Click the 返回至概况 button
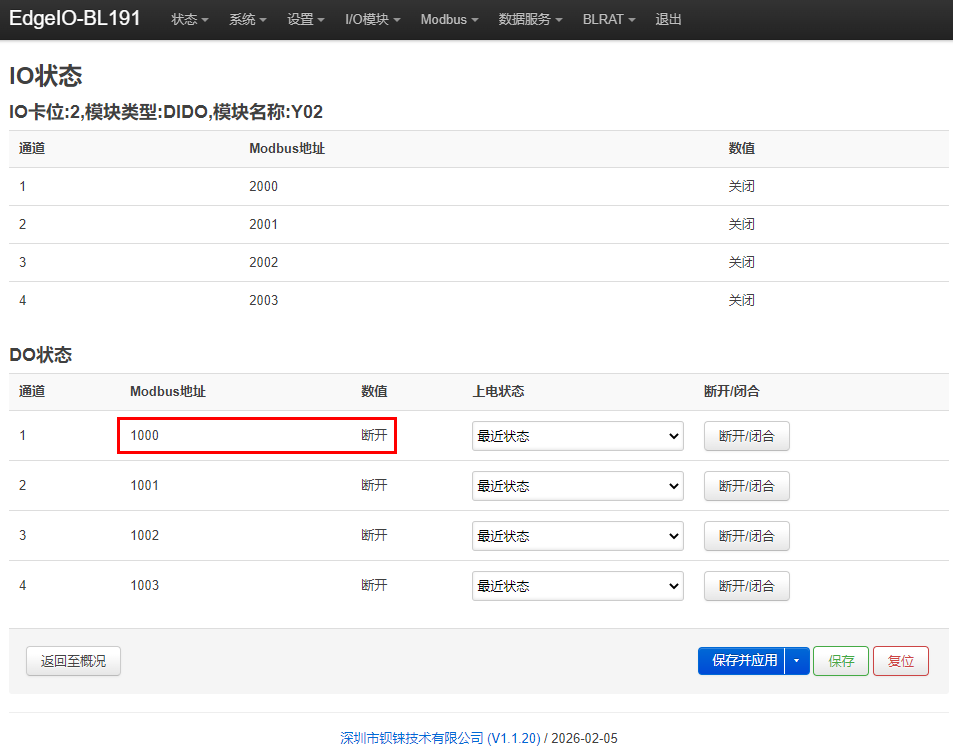Screen dimensions: 953x751 (74, 660)
